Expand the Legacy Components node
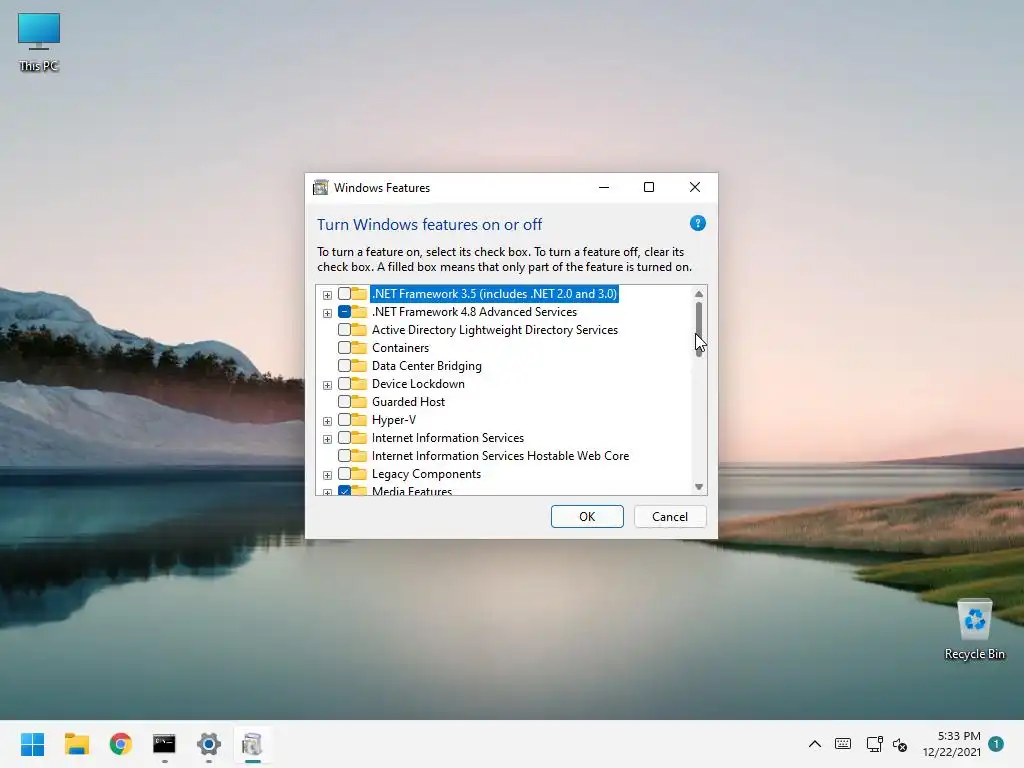 tap(327, 475)
